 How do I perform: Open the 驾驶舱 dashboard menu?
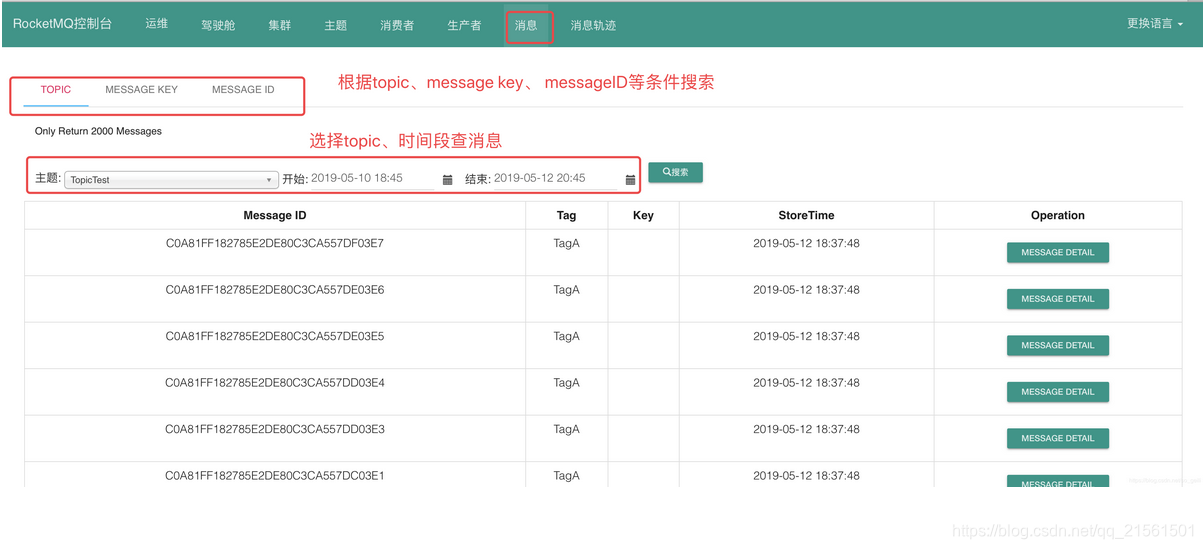click(x=218, y=25)
